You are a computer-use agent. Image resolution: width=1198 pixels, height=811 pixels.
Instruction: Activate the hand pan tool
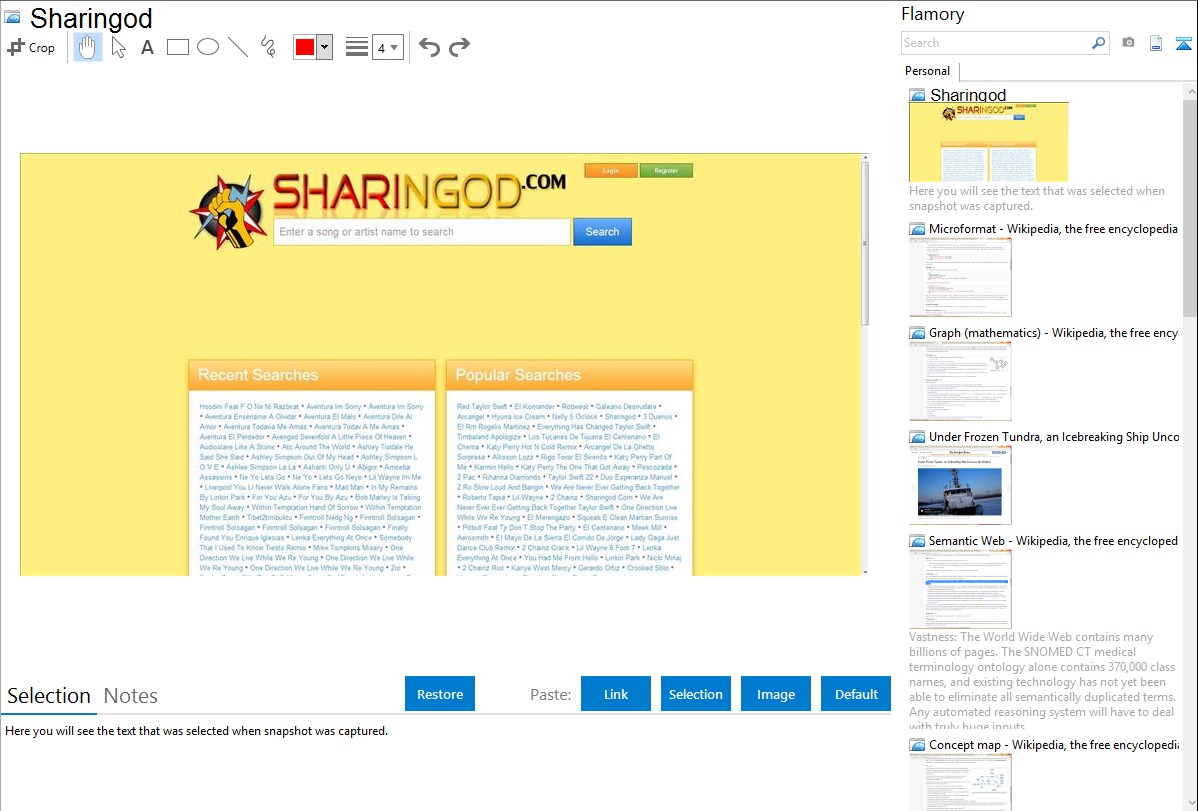point(87,47)
